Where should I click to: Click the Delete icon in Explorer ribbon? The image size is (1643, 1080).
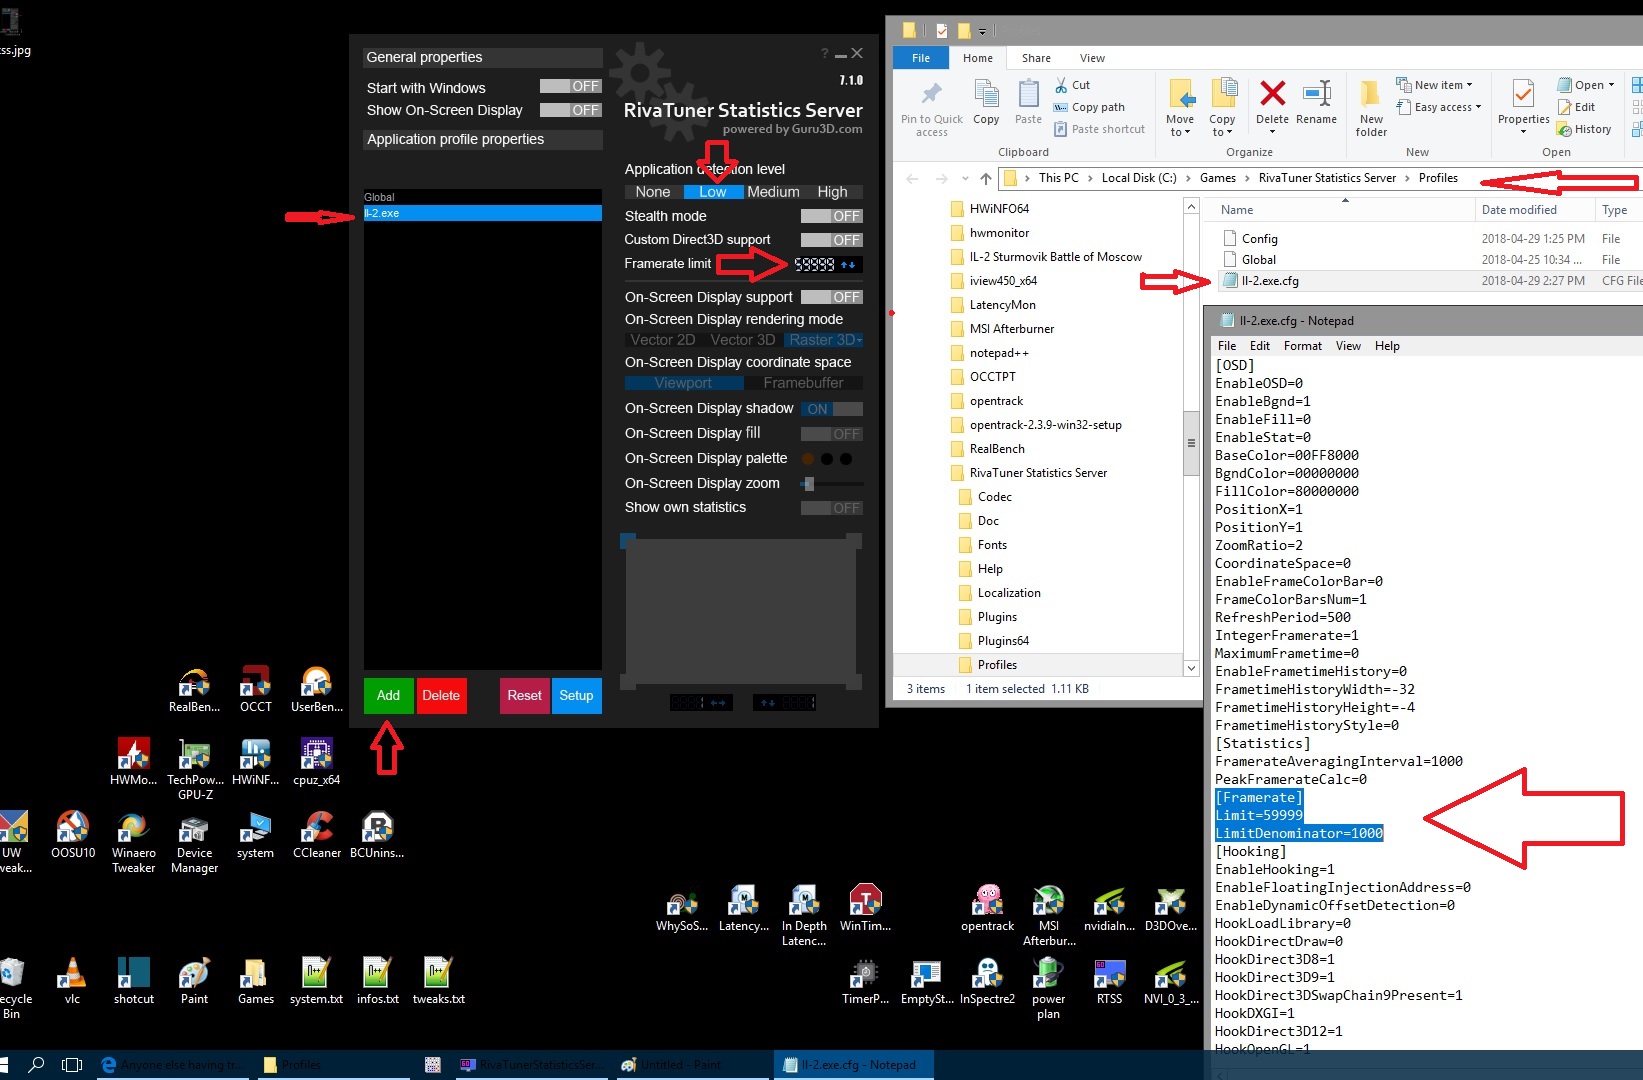point(1272,95)
